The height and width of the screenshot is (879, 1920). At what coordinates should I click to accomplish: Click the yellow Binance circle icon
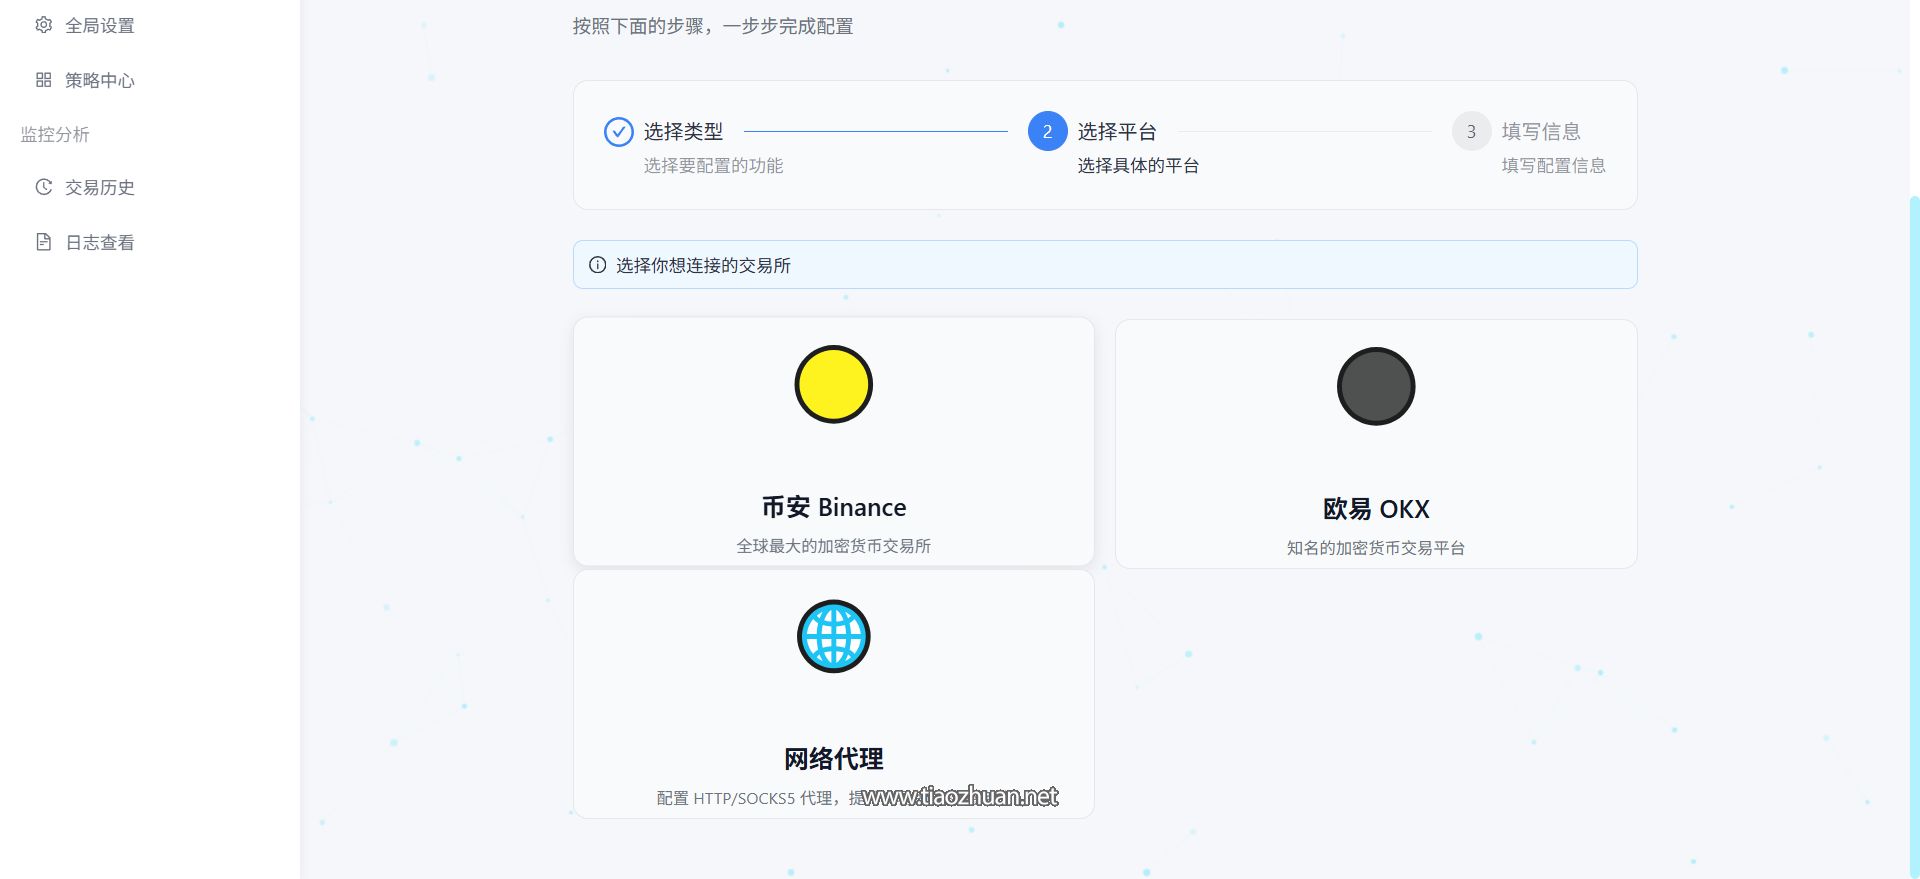833,385
